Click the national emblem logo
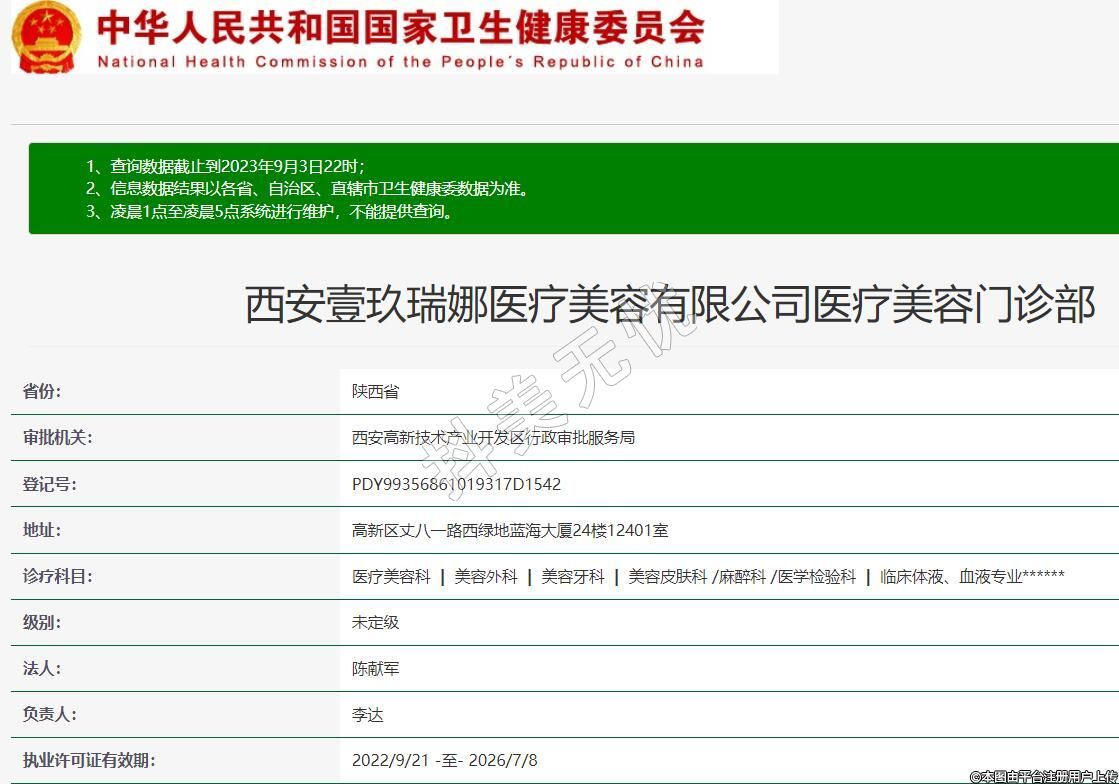 [x=46, y=37]
